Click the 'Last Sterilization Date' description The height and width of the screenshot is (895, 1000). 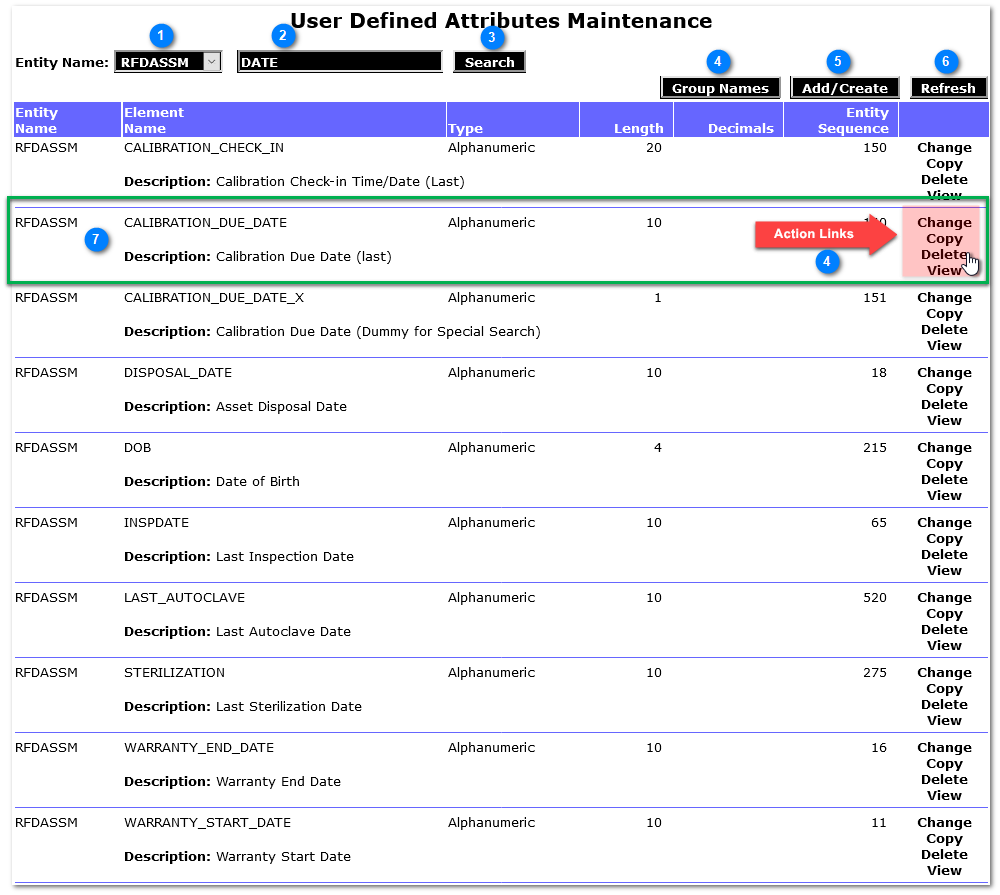point(289,706)
